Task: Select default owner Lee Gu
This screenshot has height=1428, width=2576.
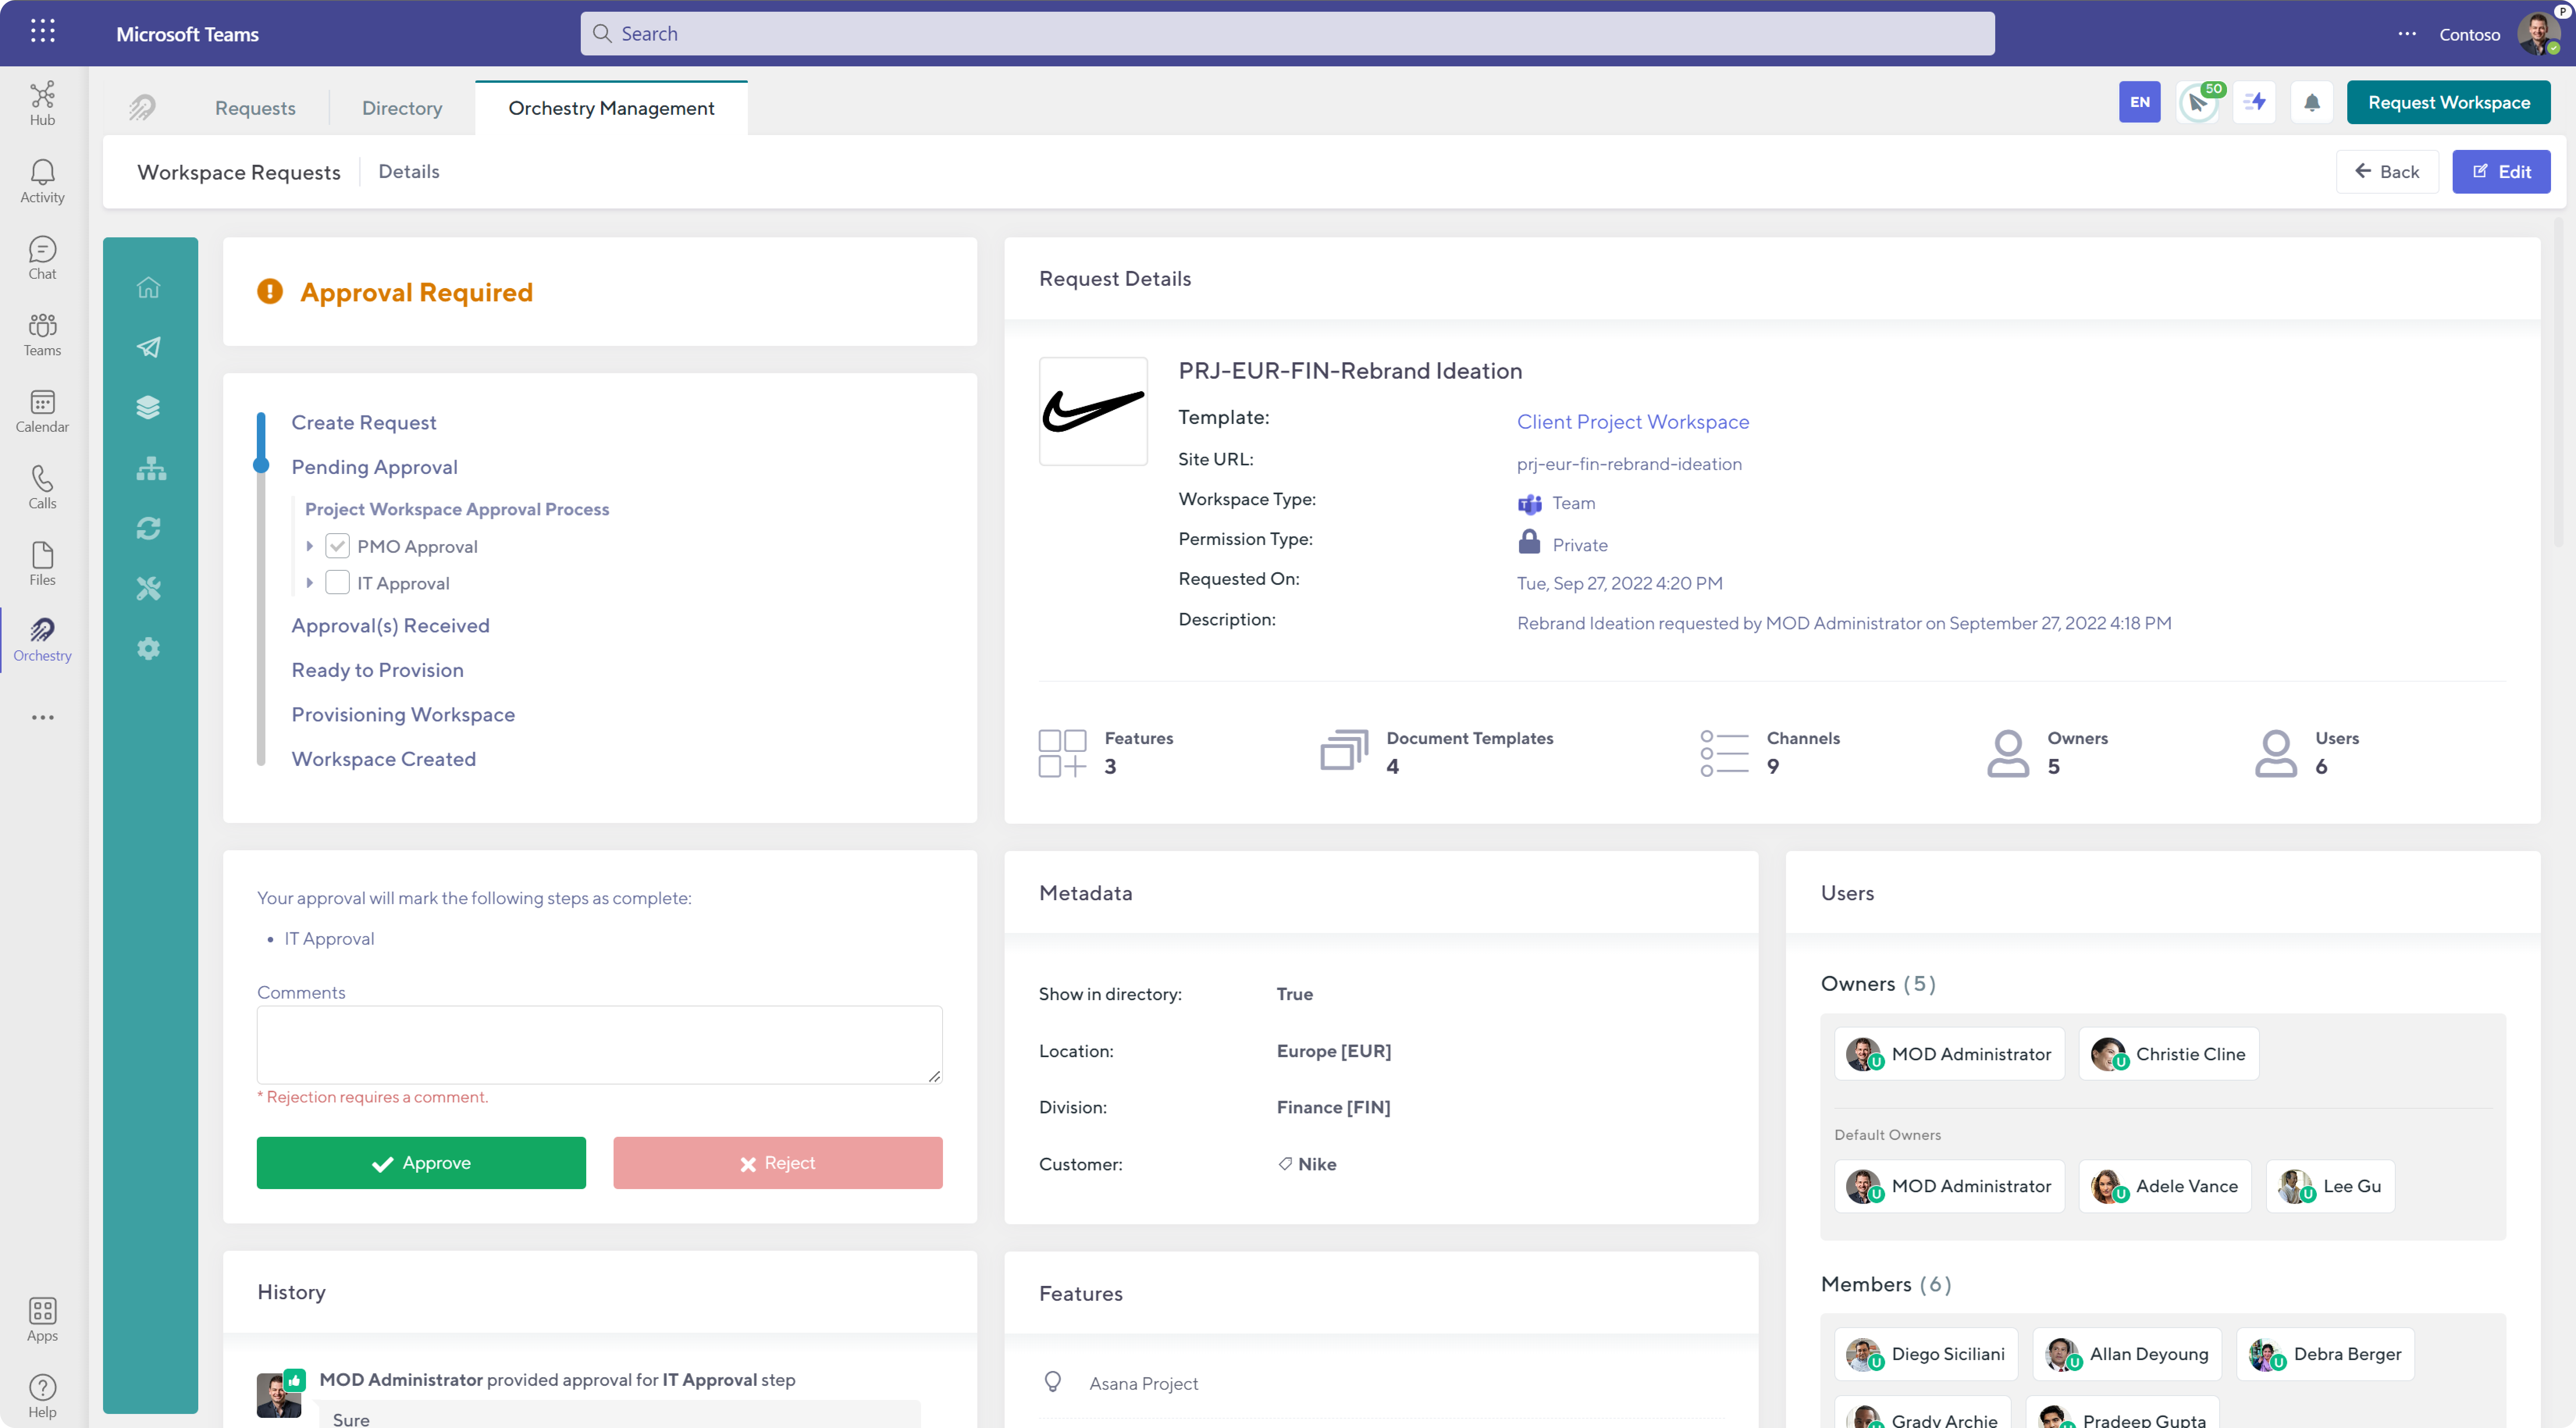Action: click(2330, 1185)
